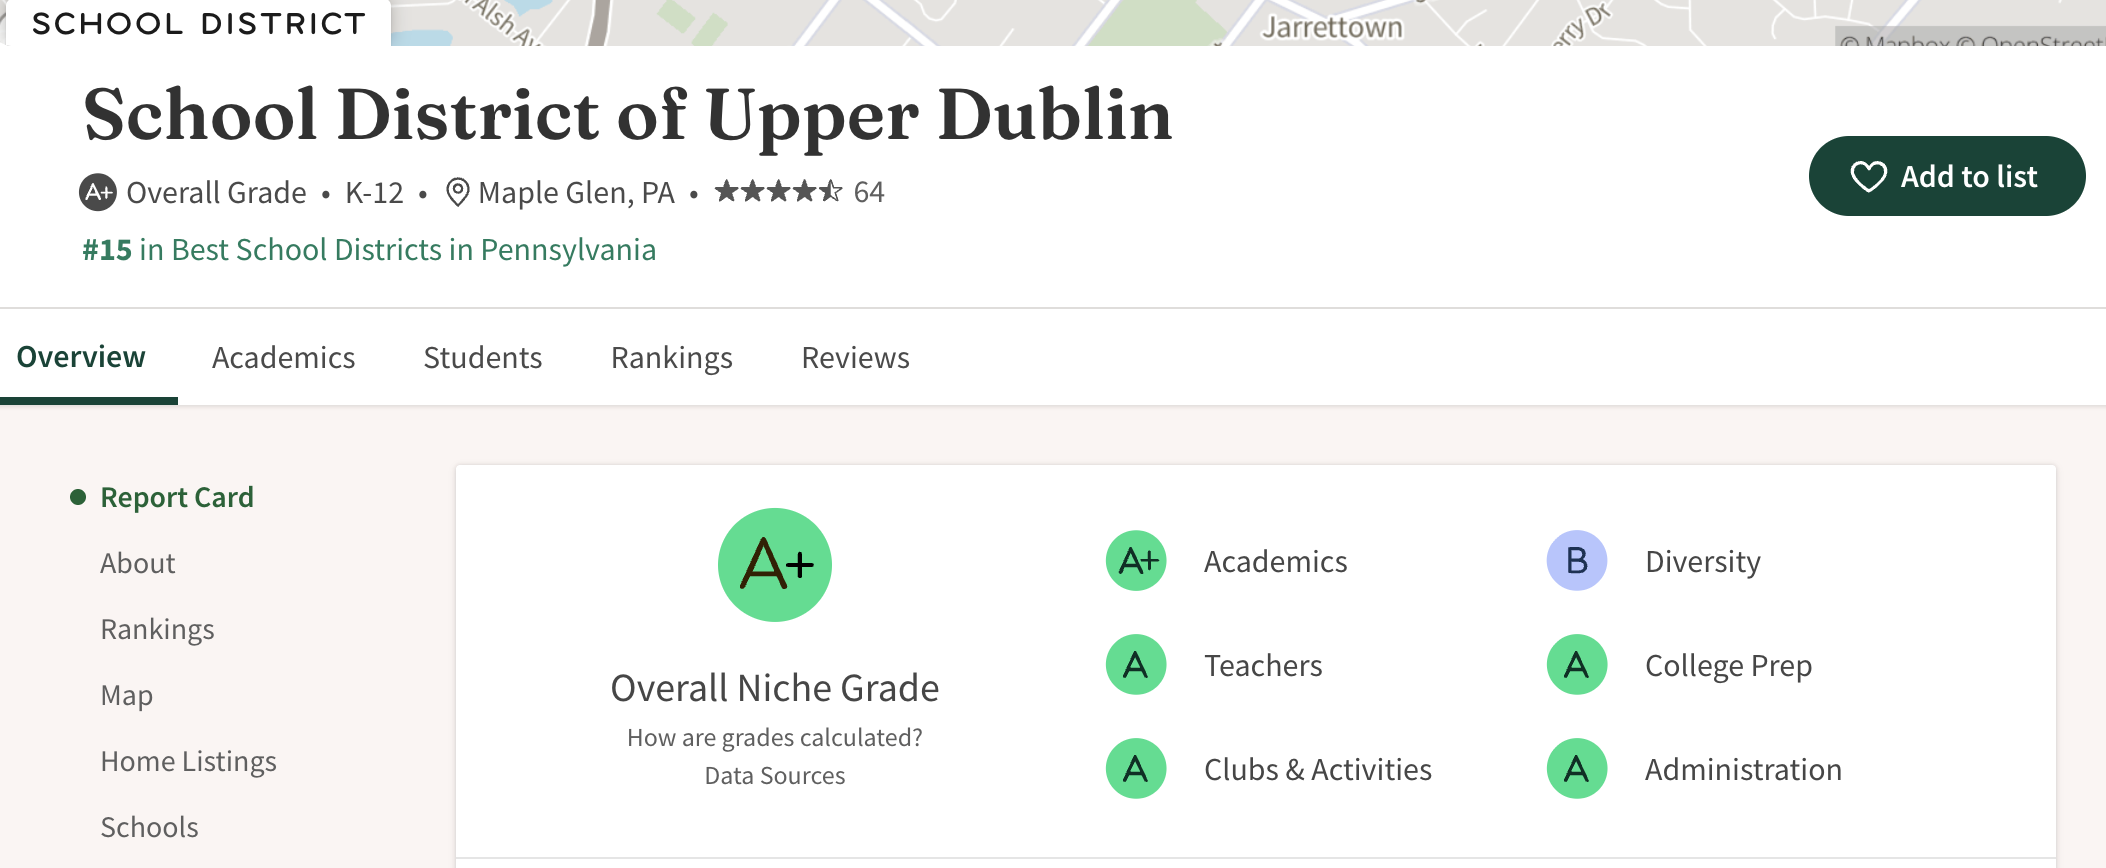Open the Rankings tab in navigation bar
The width and height of the screenshot is (2106, 868).
671,358
